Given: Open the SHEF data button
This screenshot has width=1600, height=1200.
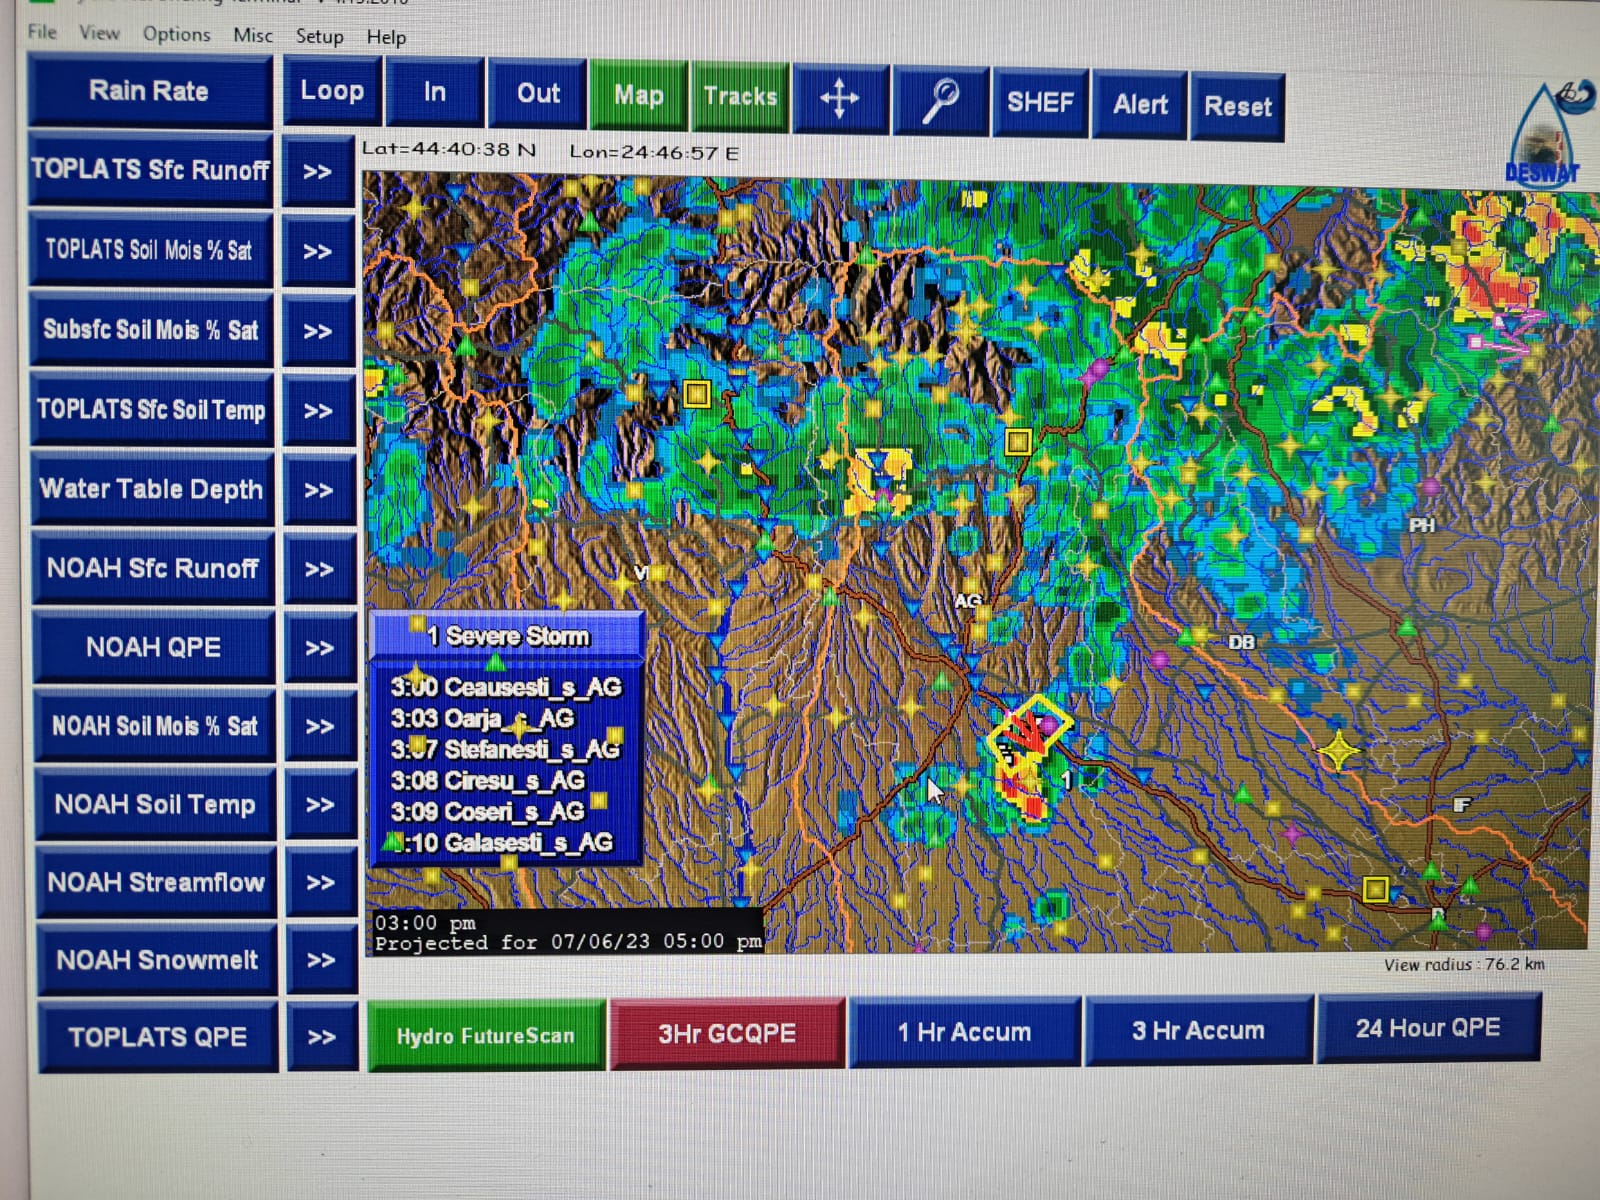Looking at the screenshot, I should coord(1040,102).
